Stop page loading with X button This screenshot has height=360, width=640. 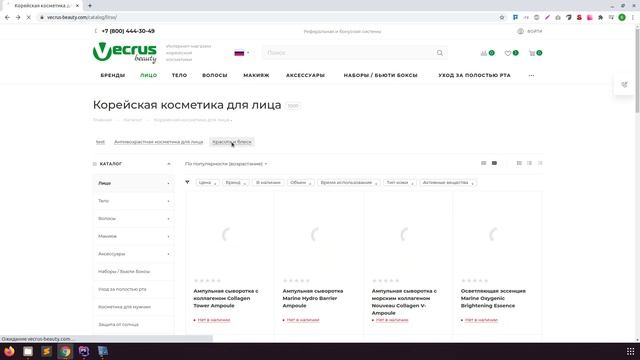tap(29, 18)
